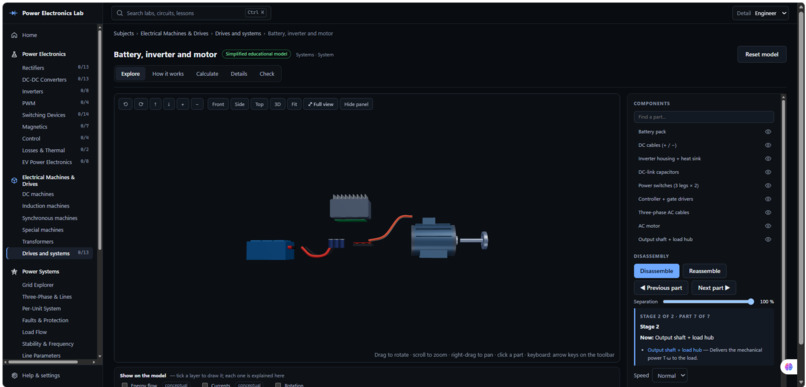This screenshot has width=806, height=387.
Task: Click the search labs, circuits, lessons box
Action: (x=191, y=13)
